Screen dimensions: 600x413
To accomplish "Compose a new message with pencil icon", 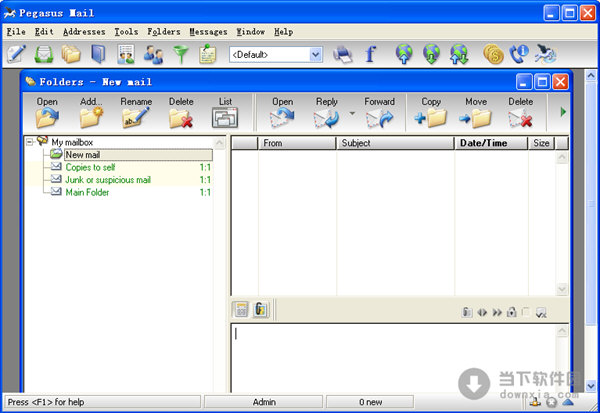I will [16, 54].
